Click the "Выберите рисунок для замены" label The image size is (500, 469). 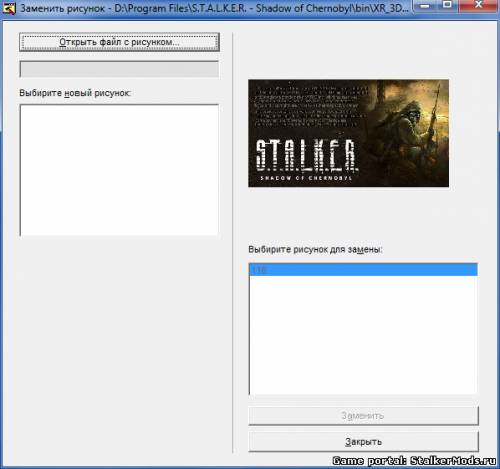[x=315, y=249]
